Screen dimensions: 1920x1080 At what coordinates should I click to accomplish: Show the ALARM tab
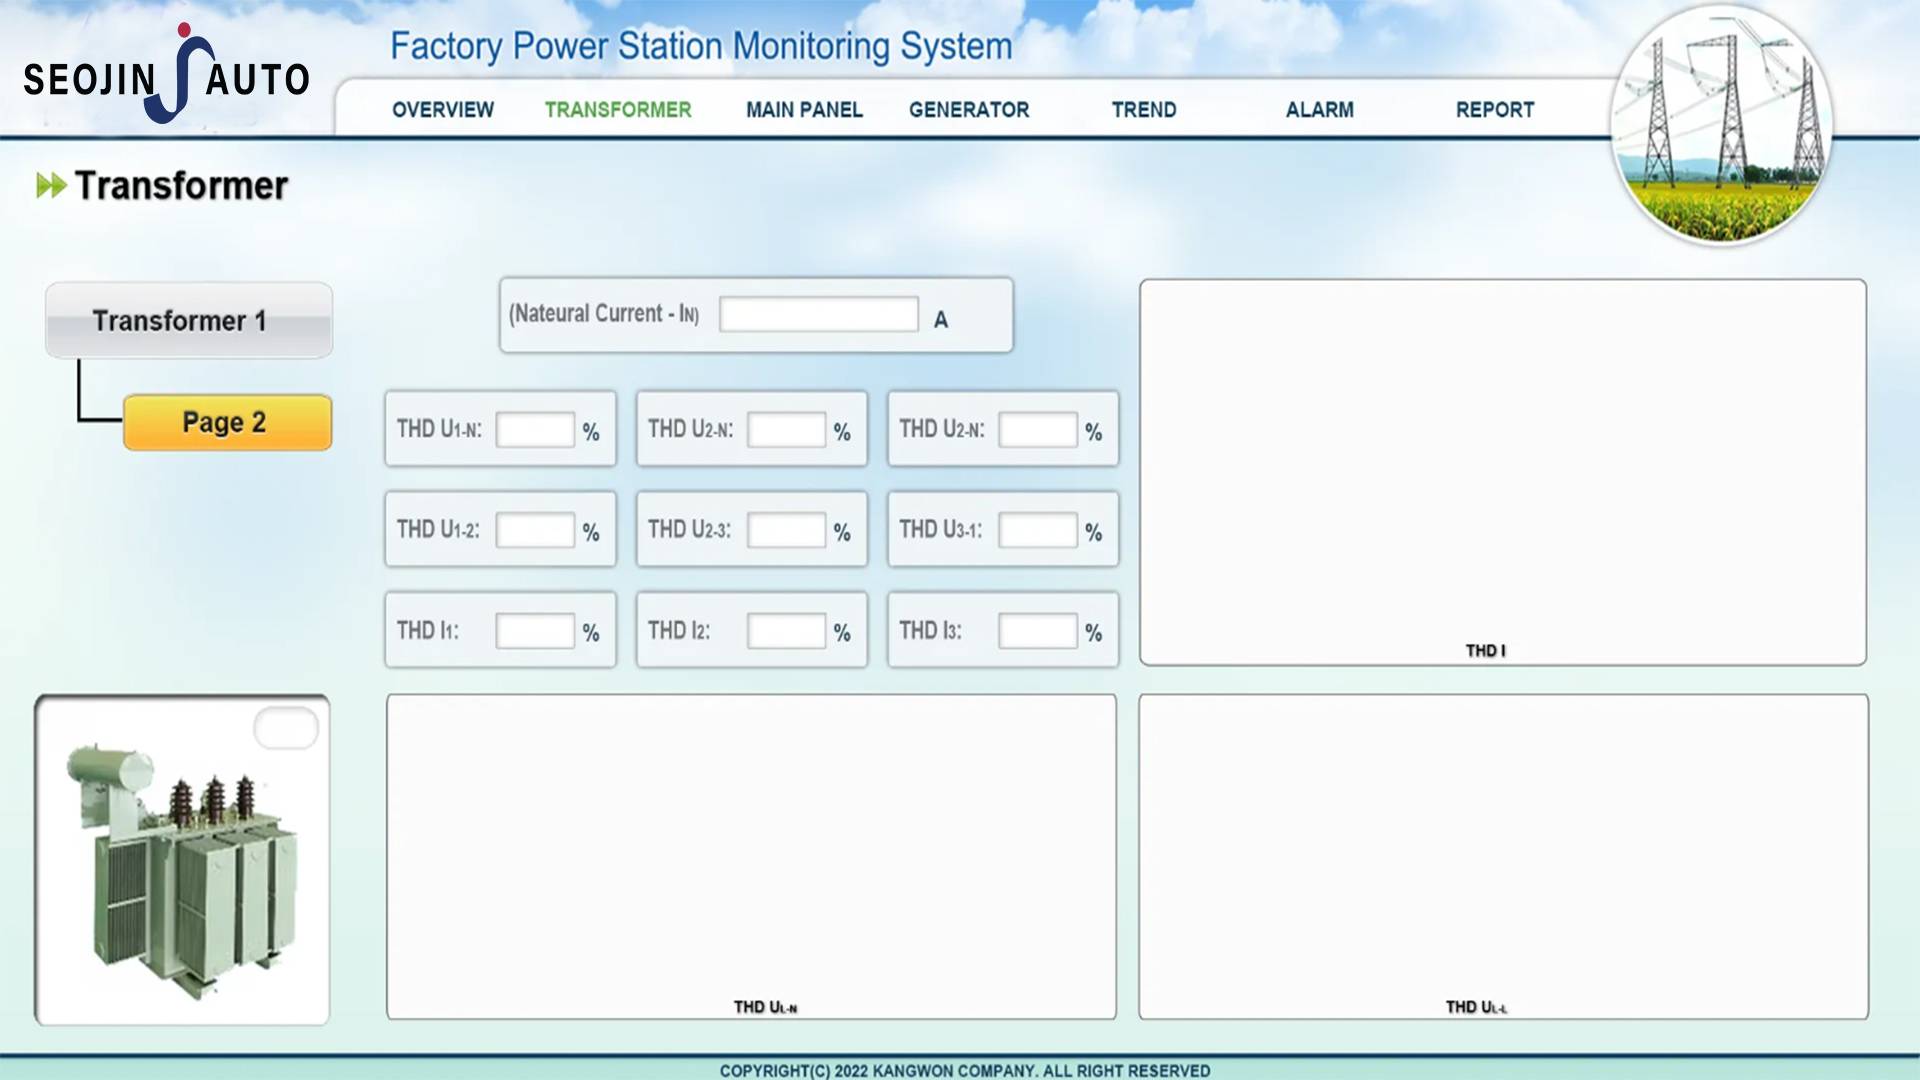click(x=1319, y=110)
